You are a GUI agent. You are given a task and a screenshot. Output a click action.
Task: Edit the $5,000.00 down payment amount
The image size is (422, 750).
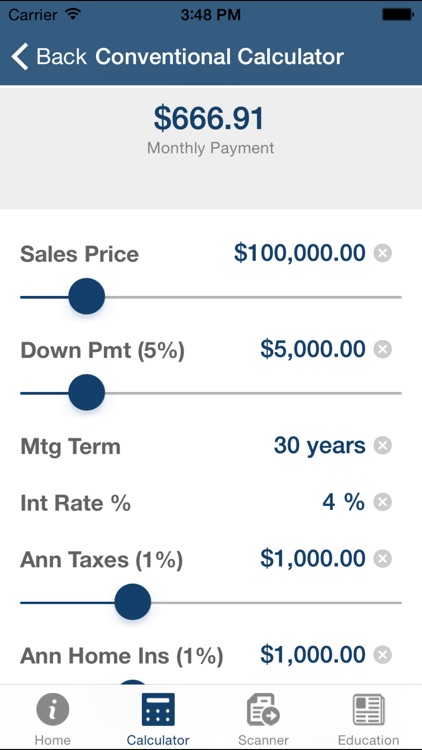313,349
